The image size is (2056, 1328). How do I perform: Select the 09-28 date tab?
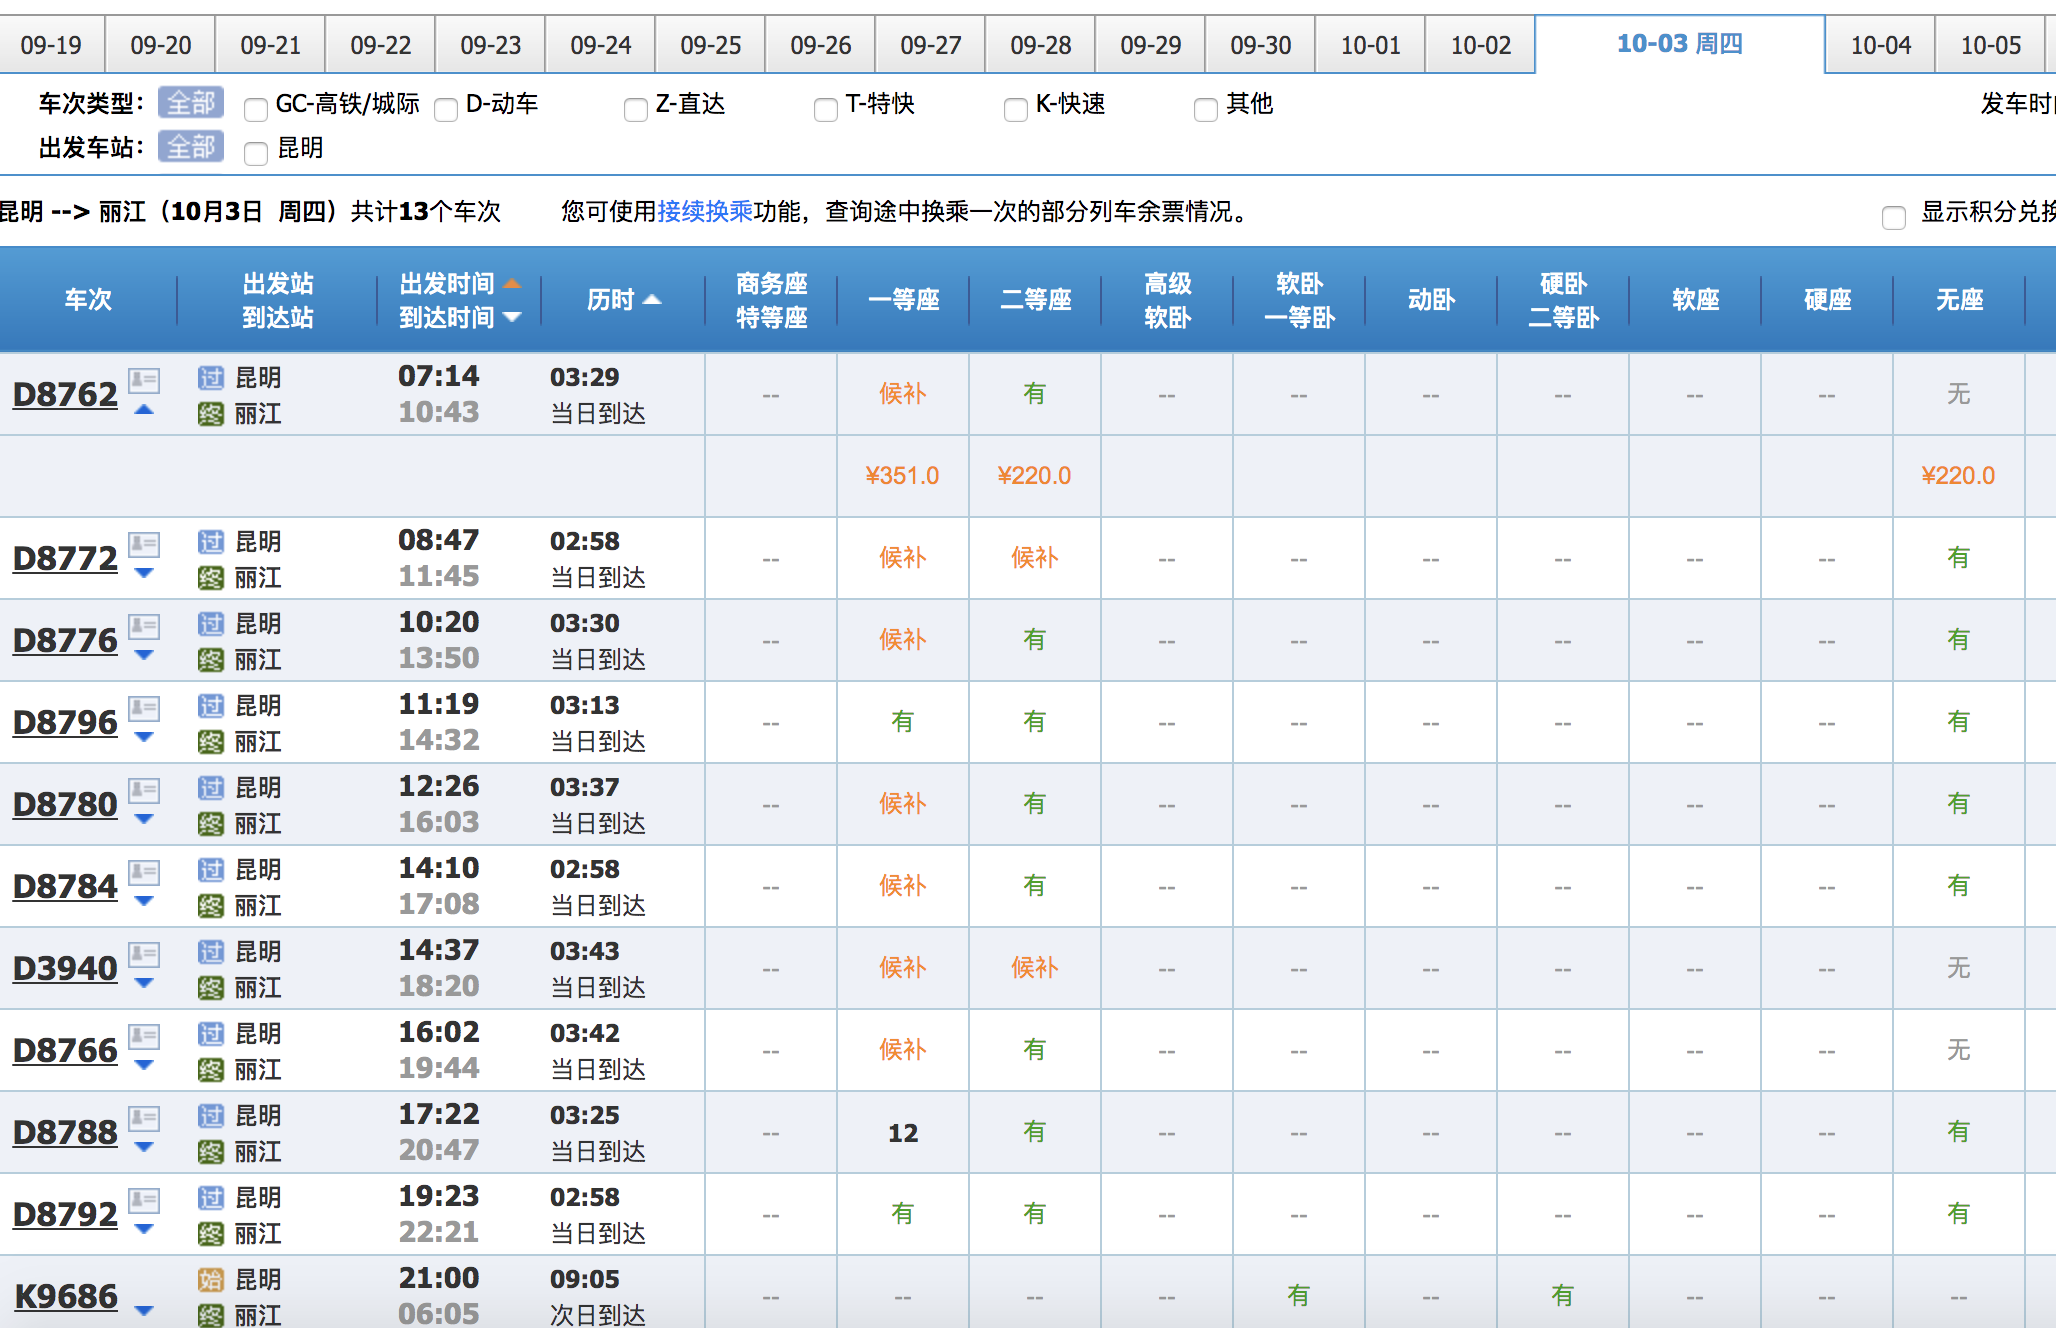coord(1040,45)
